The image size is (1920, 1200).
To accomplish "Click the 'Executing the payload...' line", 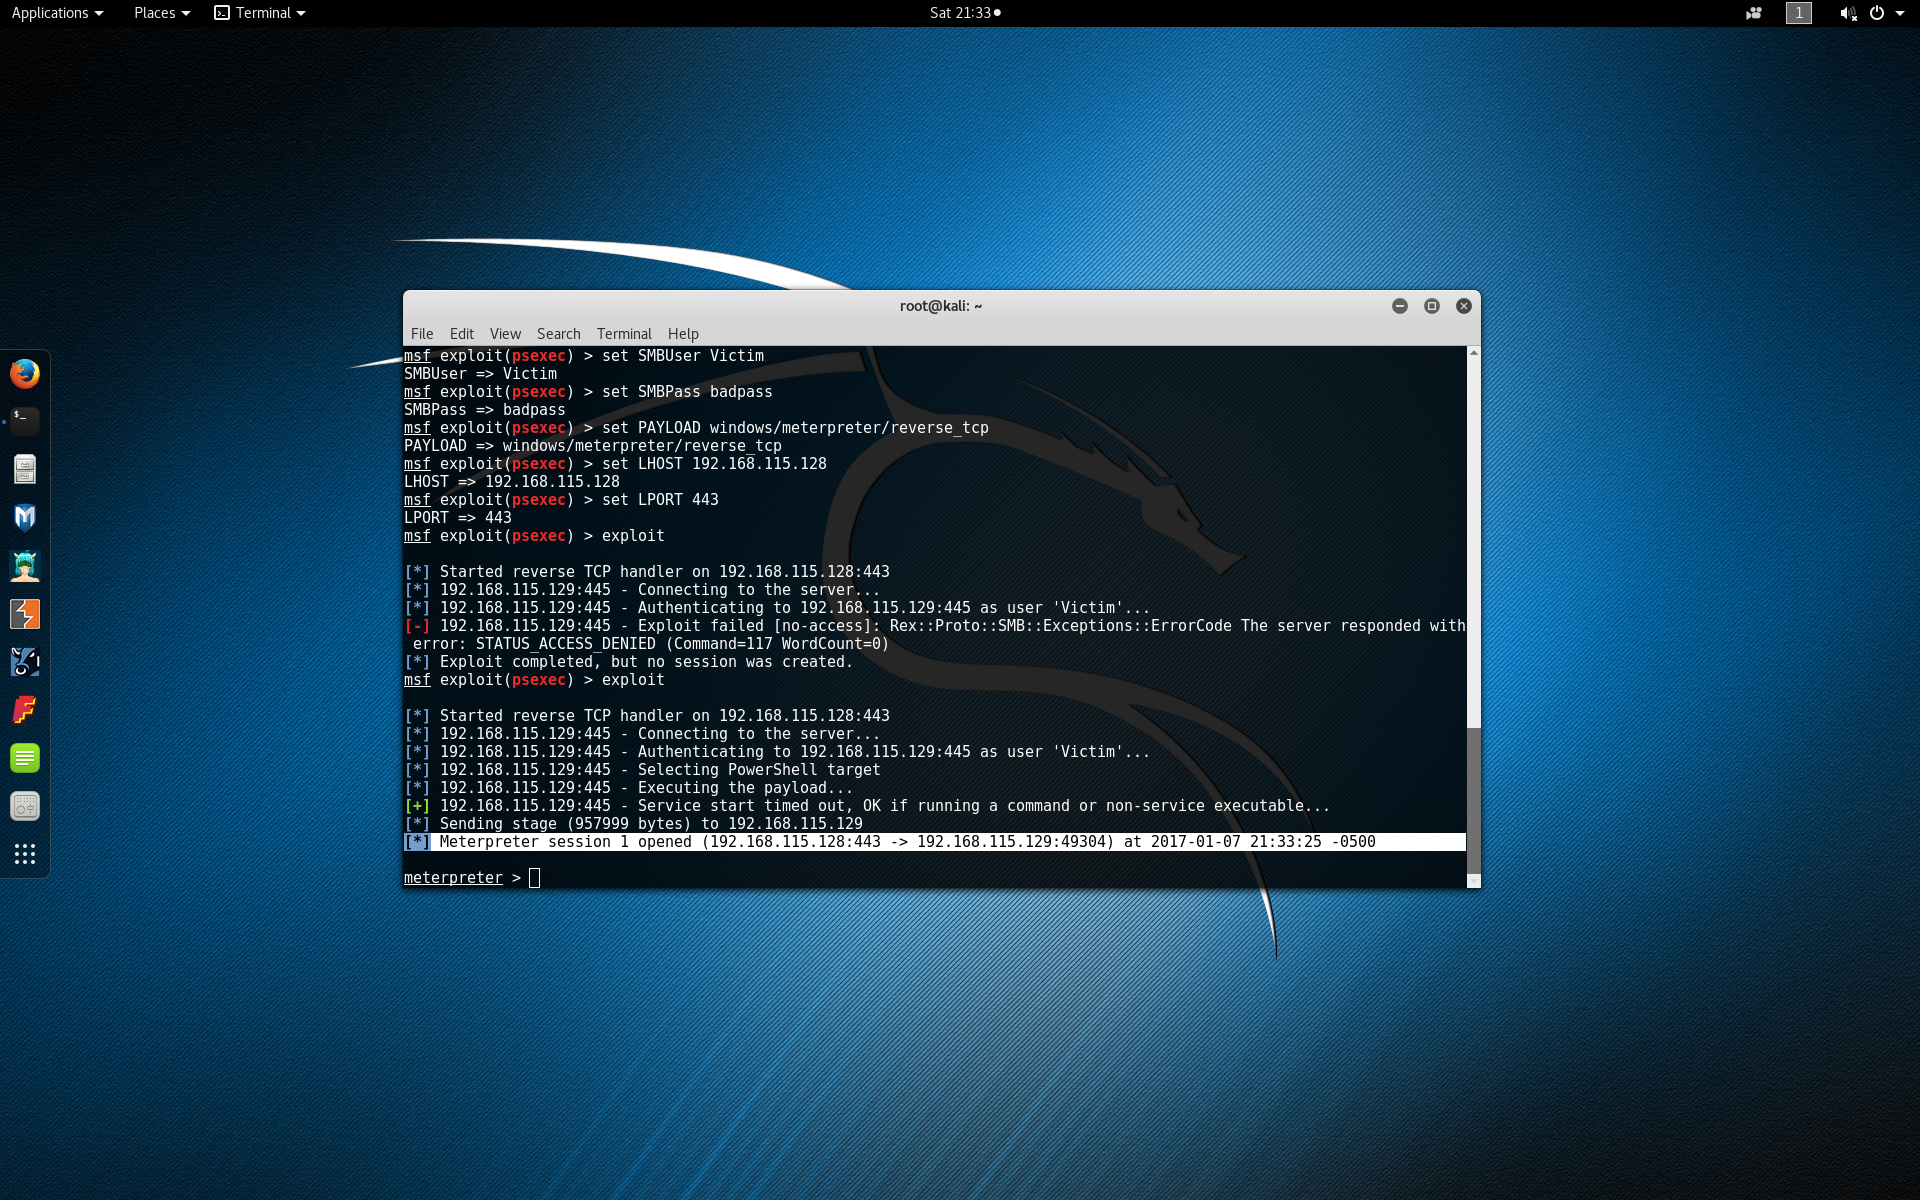I will [x=629, y=788].
